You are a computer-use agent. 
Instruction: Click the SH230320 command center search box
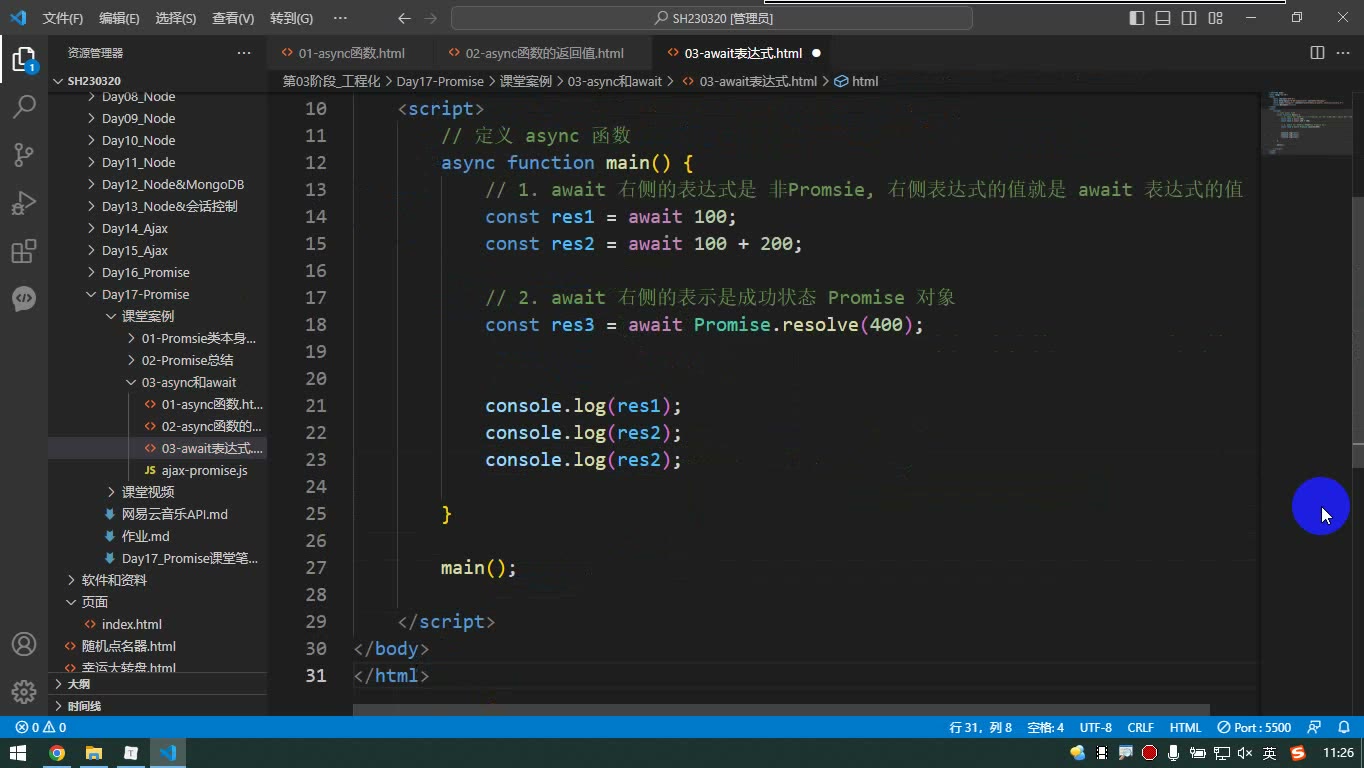click(x=711, y=18)
